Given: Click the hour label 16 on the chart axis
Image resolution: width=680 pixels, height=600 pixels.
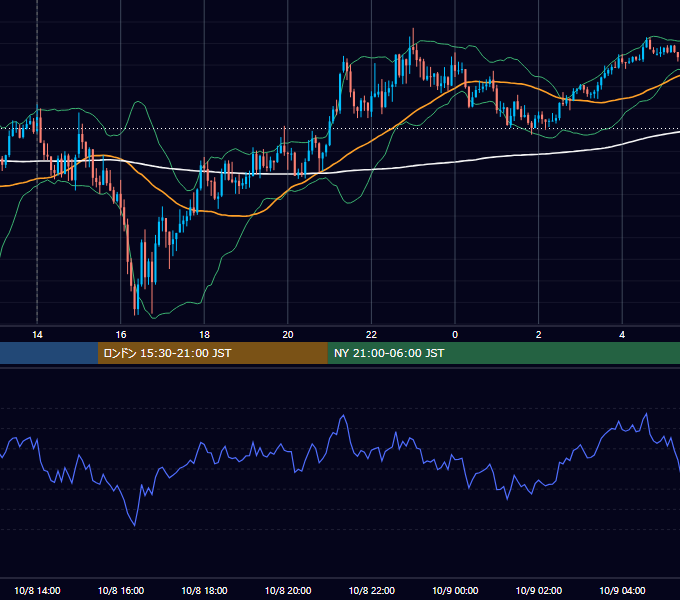Looking at the screenshot, I should (x=121, y=335).
